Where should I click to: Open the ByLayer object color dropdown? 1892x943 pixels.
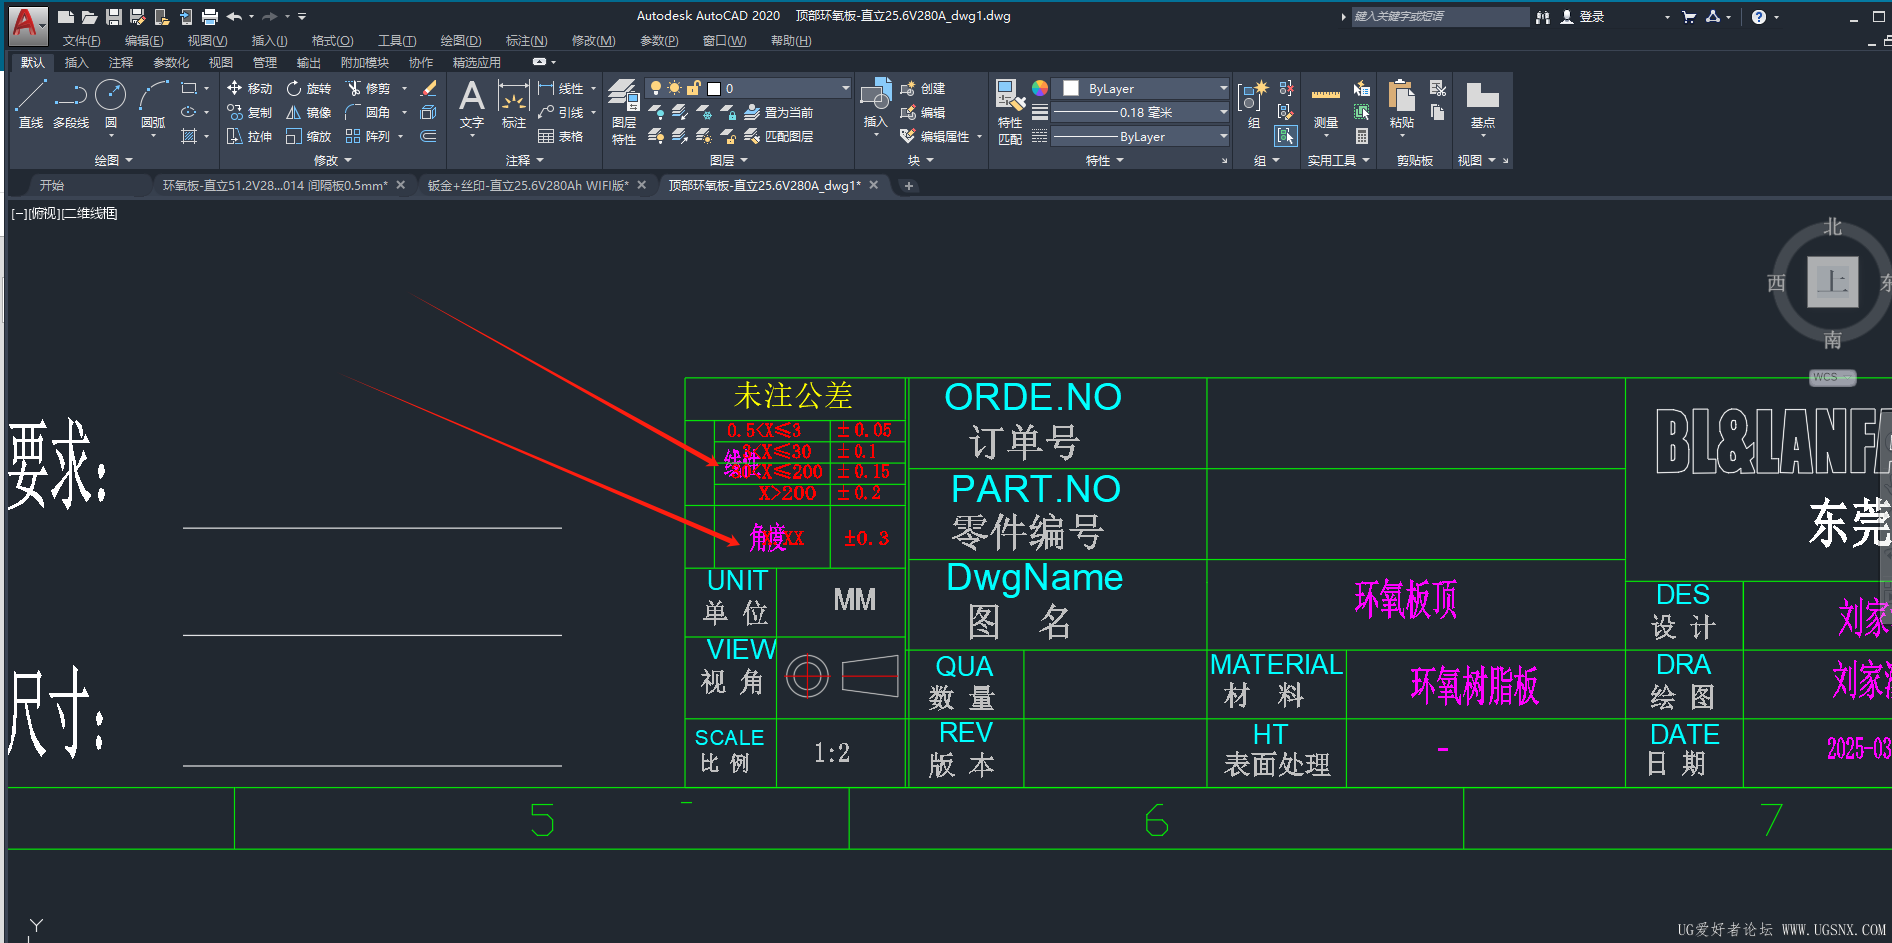click(x=1222, y=88)
